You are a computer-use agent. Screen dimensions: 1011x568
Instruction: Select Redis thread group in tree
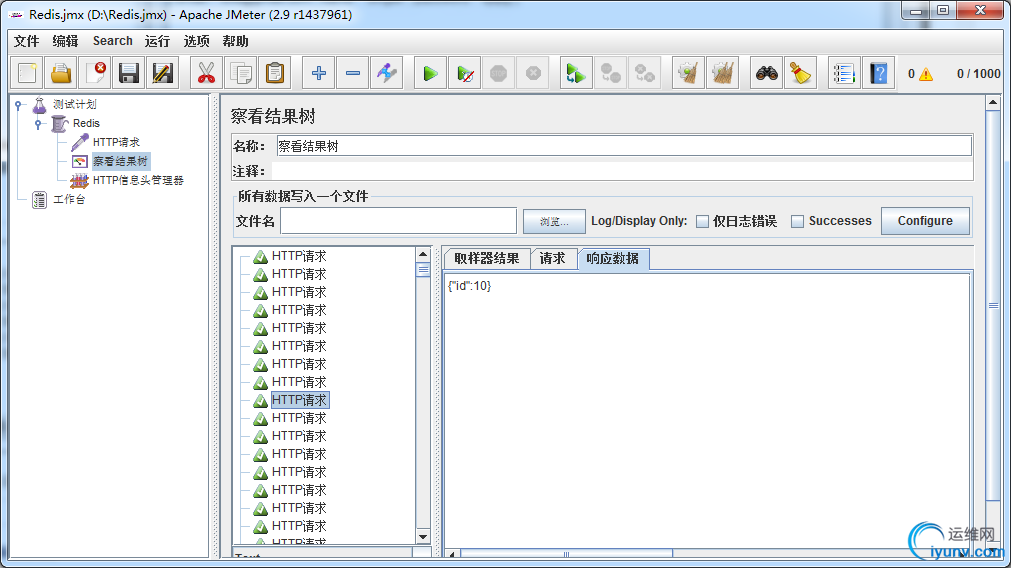coord(86,123)
